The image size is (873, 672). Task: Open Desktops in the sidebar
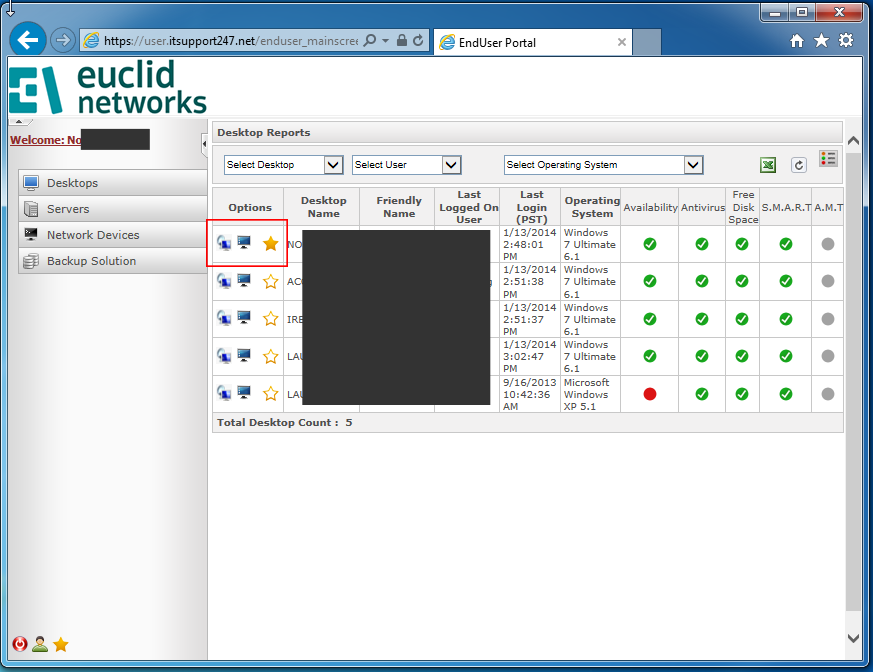[x=113, y=183]
